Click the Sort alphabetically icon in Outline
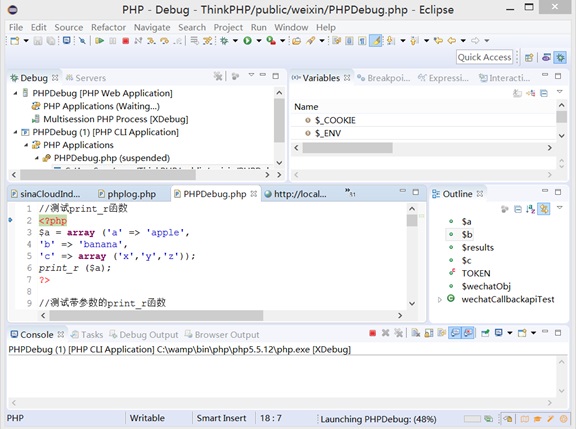Image resolution: width=576 pixels, height=429 pixels. point(530,209)
